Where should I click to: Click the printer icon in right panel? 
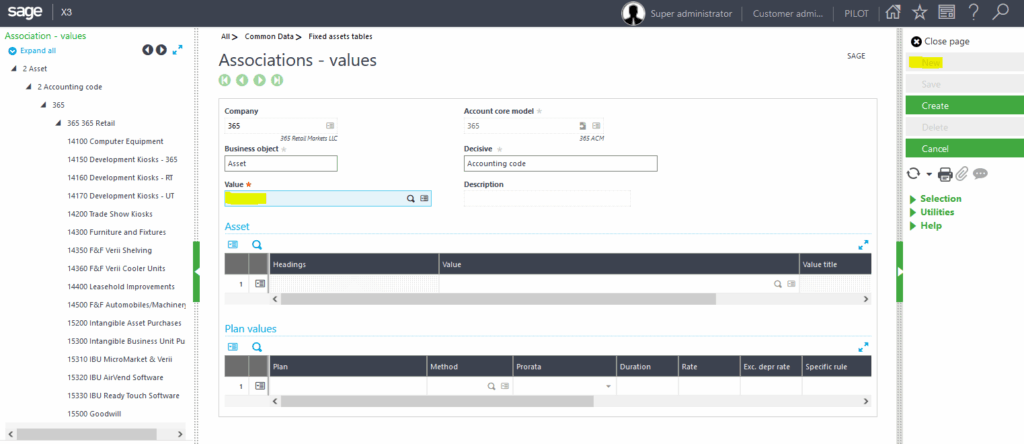945,174
